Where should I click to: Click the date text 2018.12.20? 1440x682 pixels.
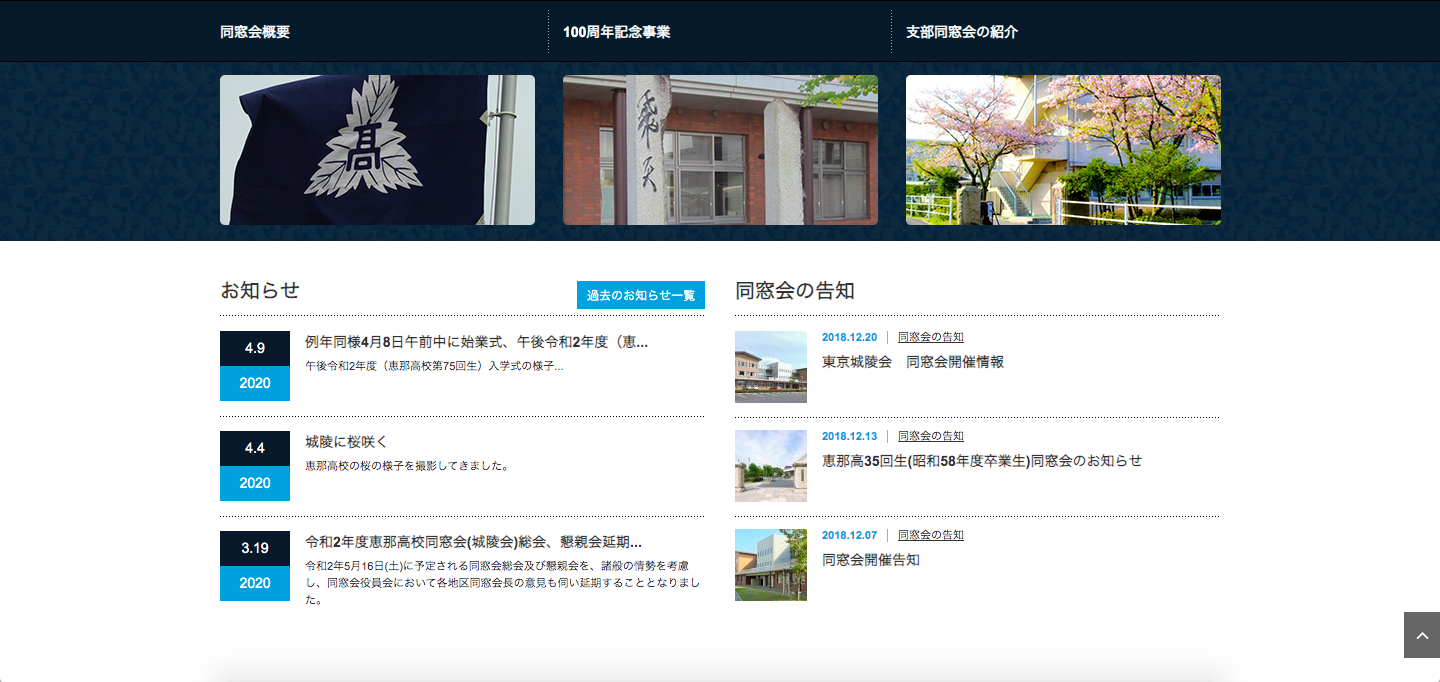coord(849,337)
